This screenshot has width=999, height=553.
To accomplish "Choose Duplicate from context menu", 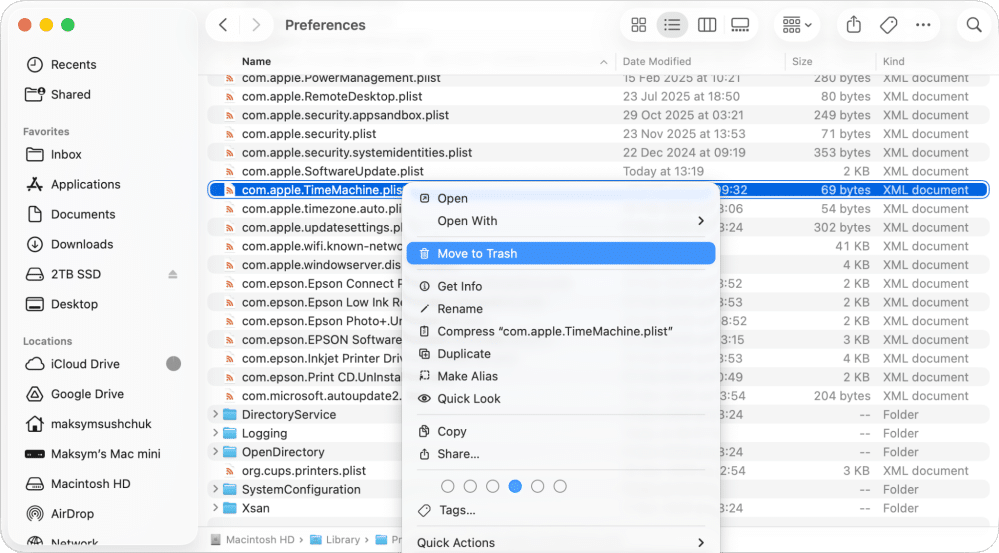I will pyautogui.click(x=561, y=354).
